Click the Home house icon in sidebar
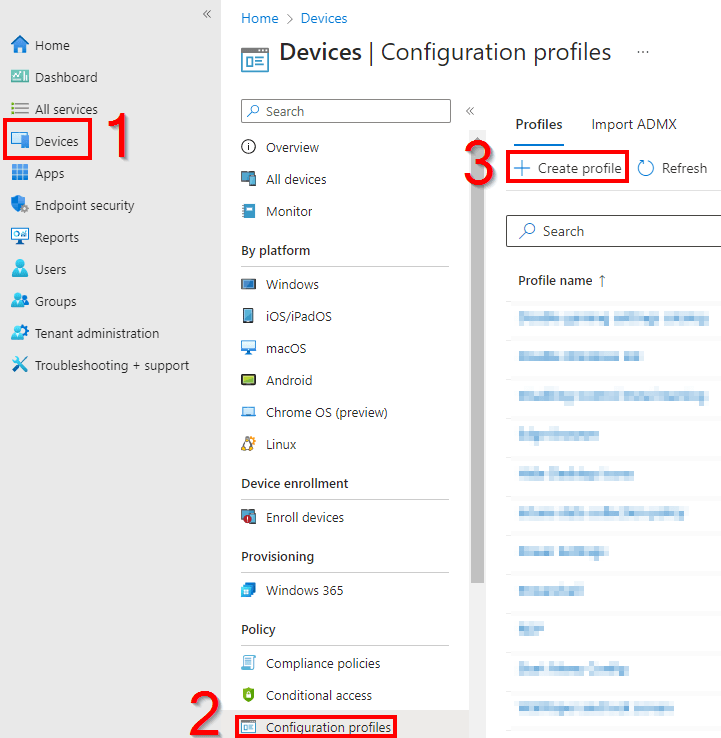Screen dimensions: 721x738 (x=20, y=45)
